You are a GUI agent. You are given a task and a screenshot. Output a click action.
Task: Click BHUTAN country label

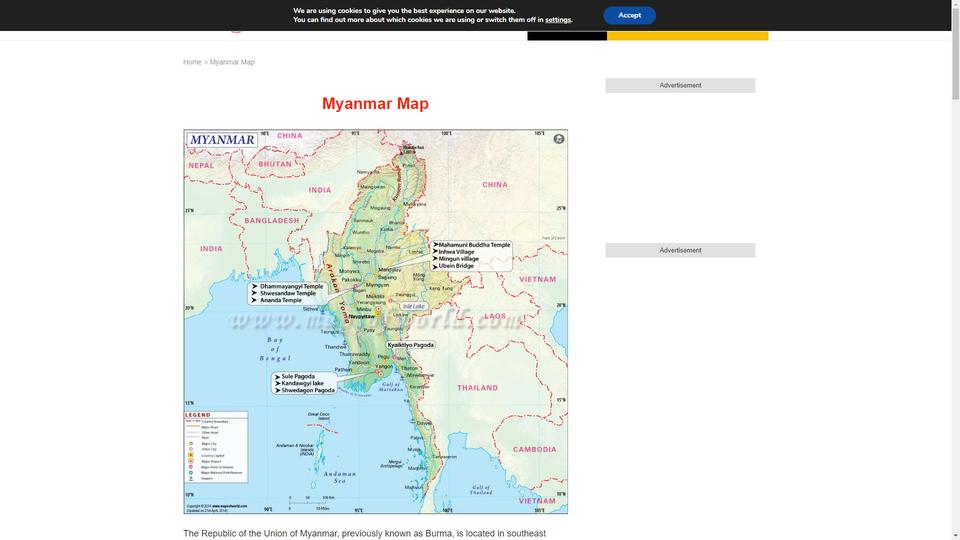pos(275,164)
